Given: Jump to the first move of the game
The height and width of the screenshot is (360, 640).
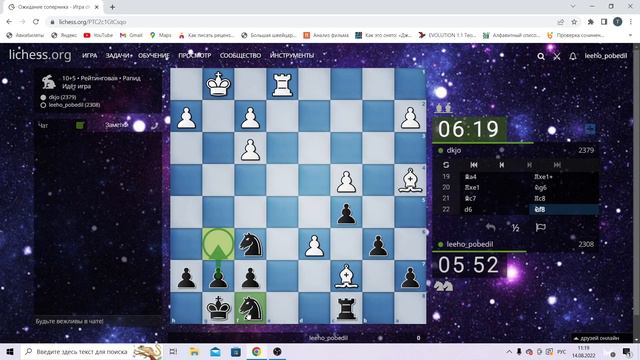Looking at the screenshot, I should [474, 165].
